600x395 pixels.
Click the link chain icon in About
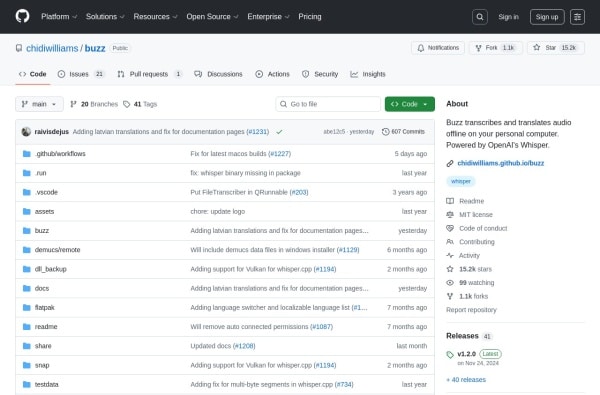[x=450, y=163]
